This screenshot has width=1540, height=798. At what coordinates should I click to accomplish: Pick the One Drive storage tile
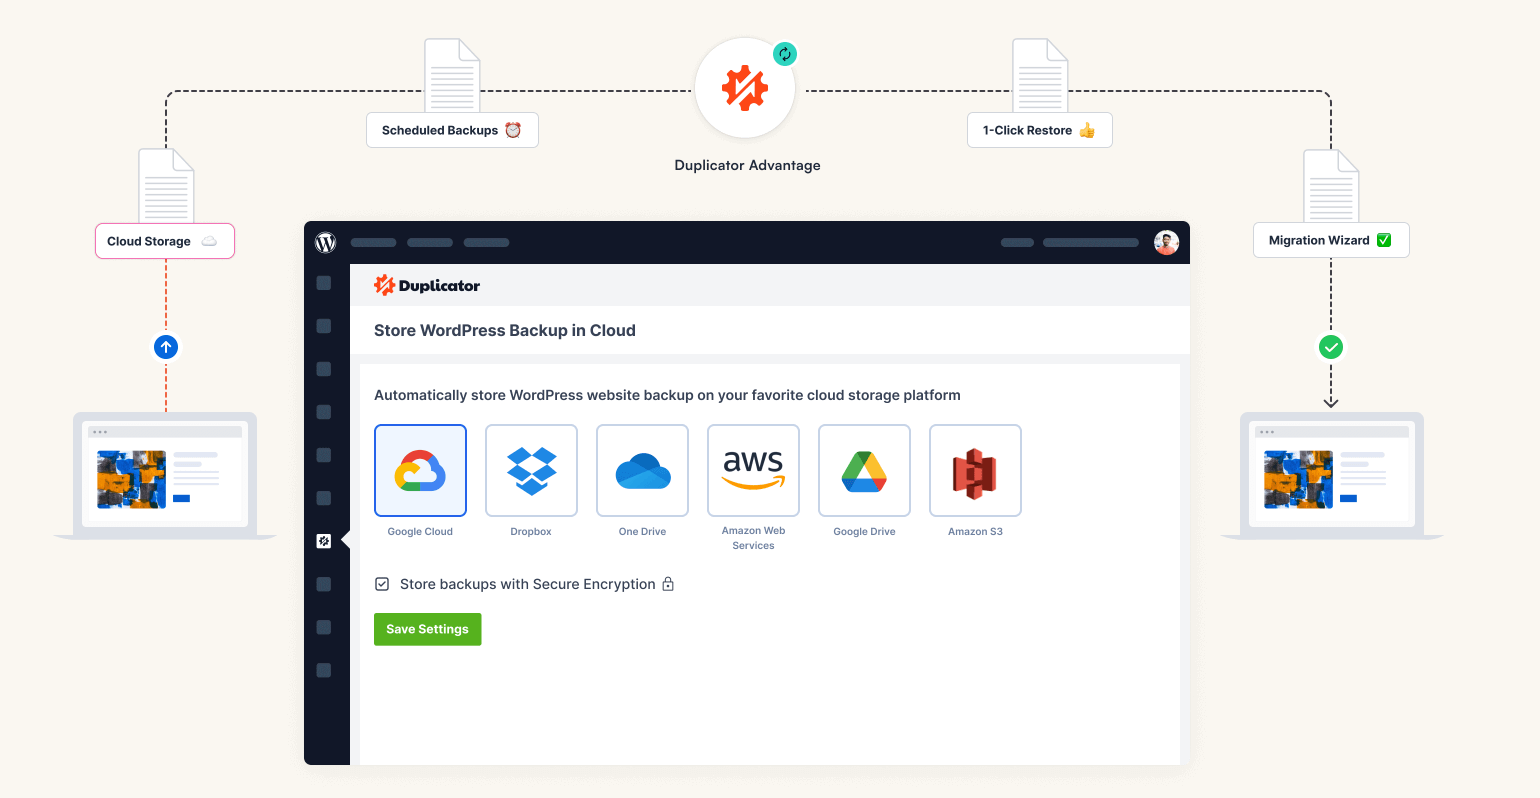[x=642, y=470]
